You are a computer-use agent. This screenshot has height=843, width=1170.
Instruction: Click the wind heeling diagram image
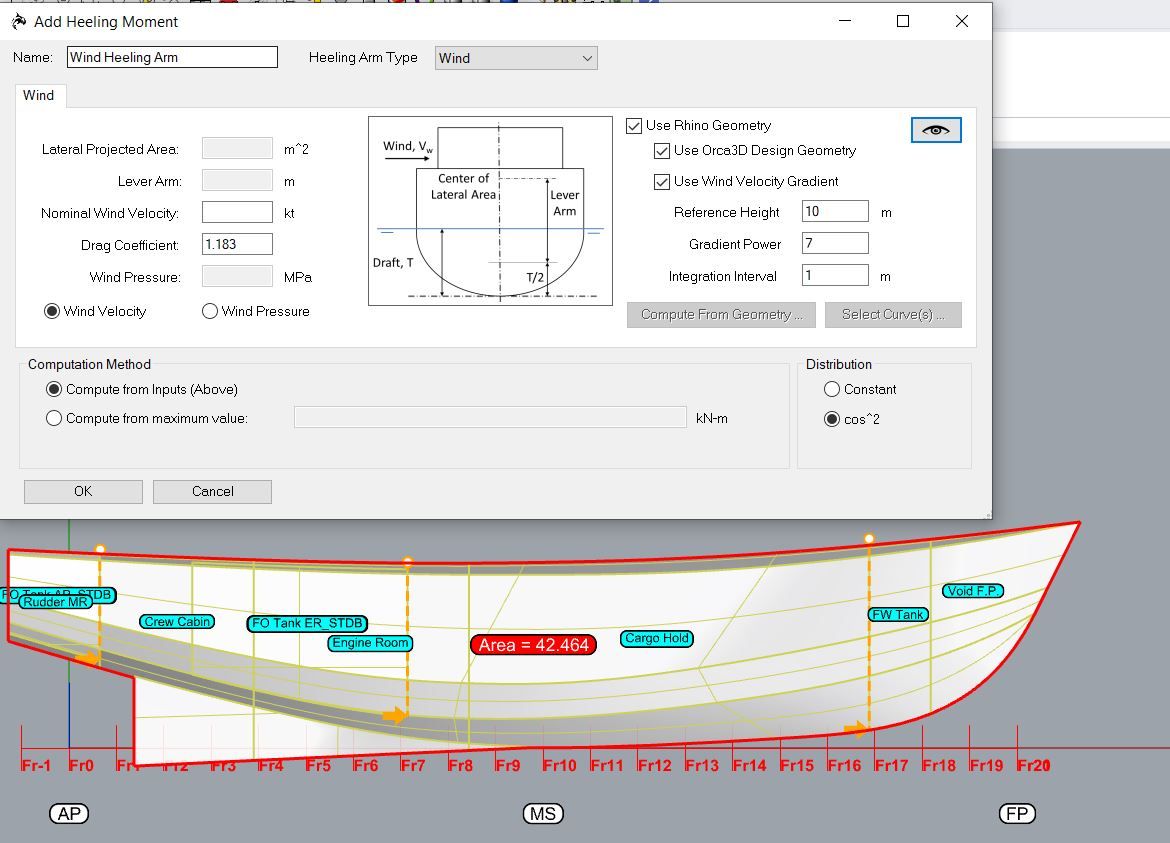click(490, 211)
